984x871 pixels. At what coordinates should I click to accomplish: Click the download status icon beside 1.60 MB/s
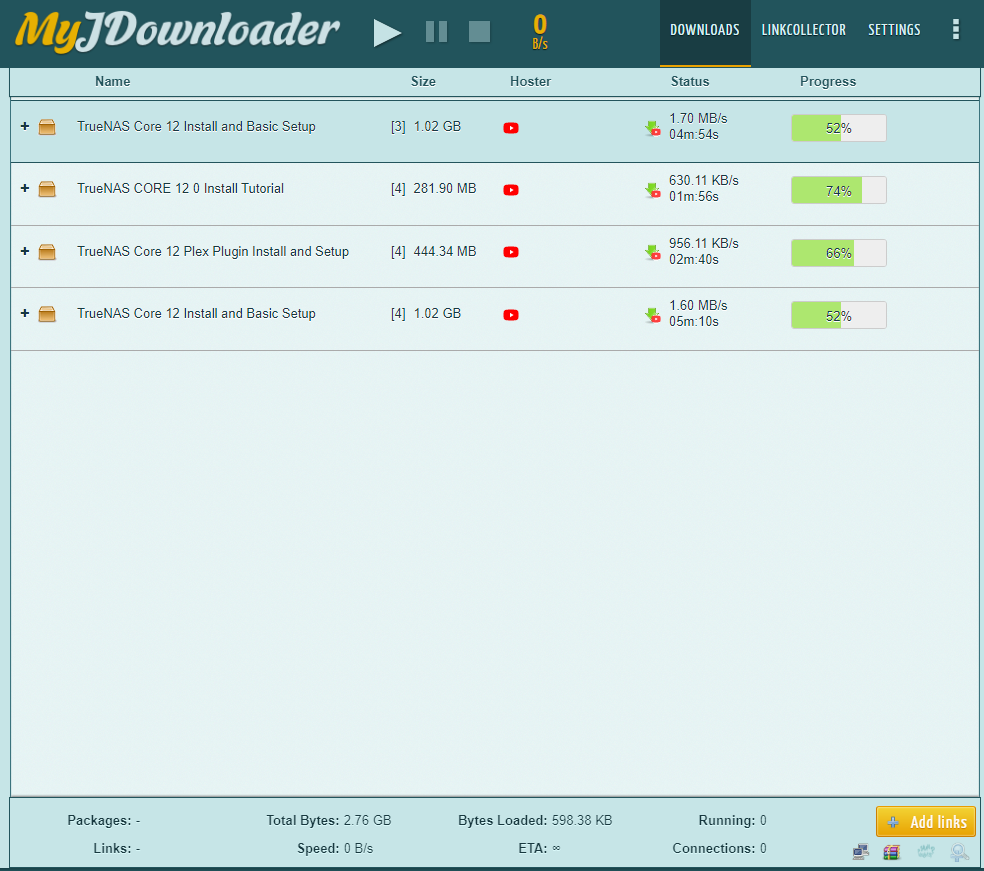(x=653, y=315)
